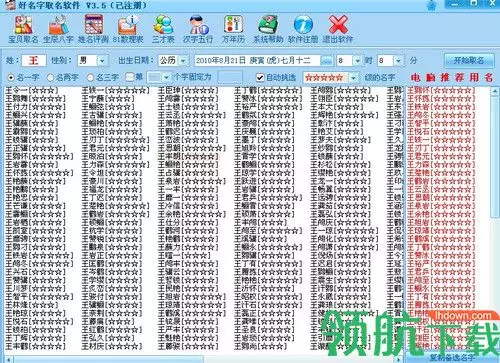Image resolution: width=500 pixels, height=363 pixels.
Task: Select the name 王梦夫 in main list
Action: click(x=340, y=140)
